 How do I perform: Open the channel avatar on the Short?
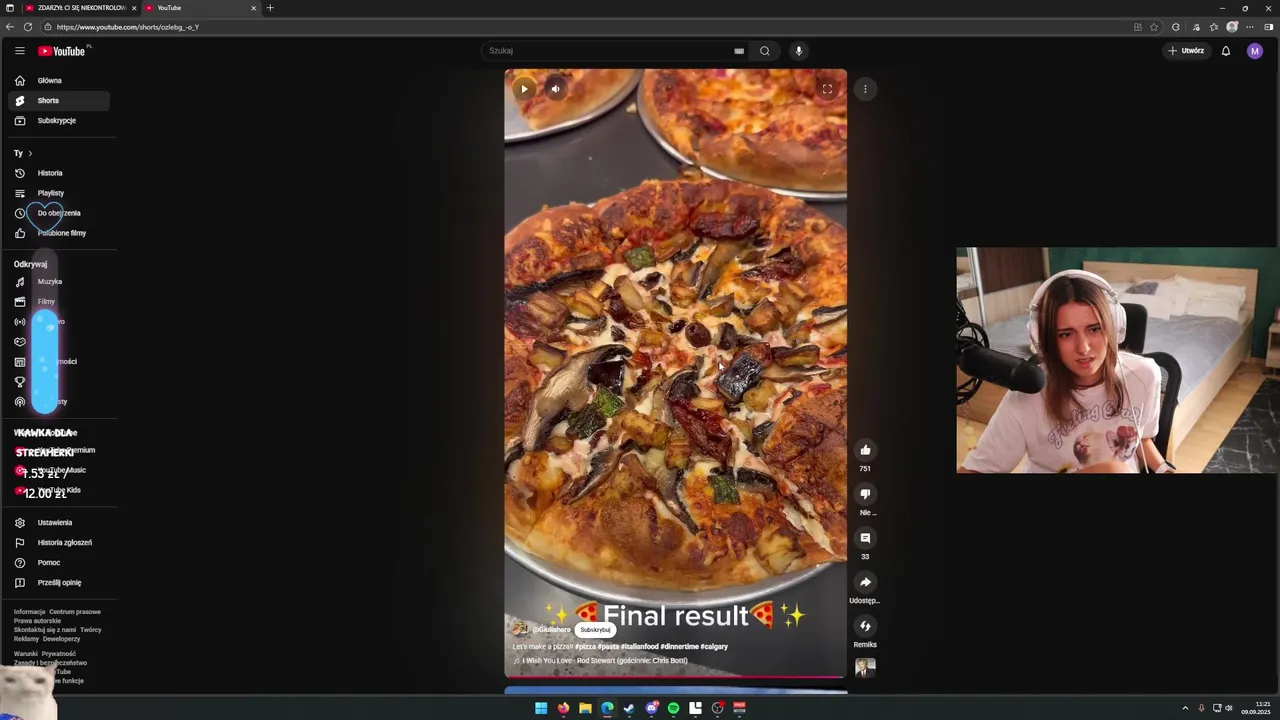click(x=520, y=629)
